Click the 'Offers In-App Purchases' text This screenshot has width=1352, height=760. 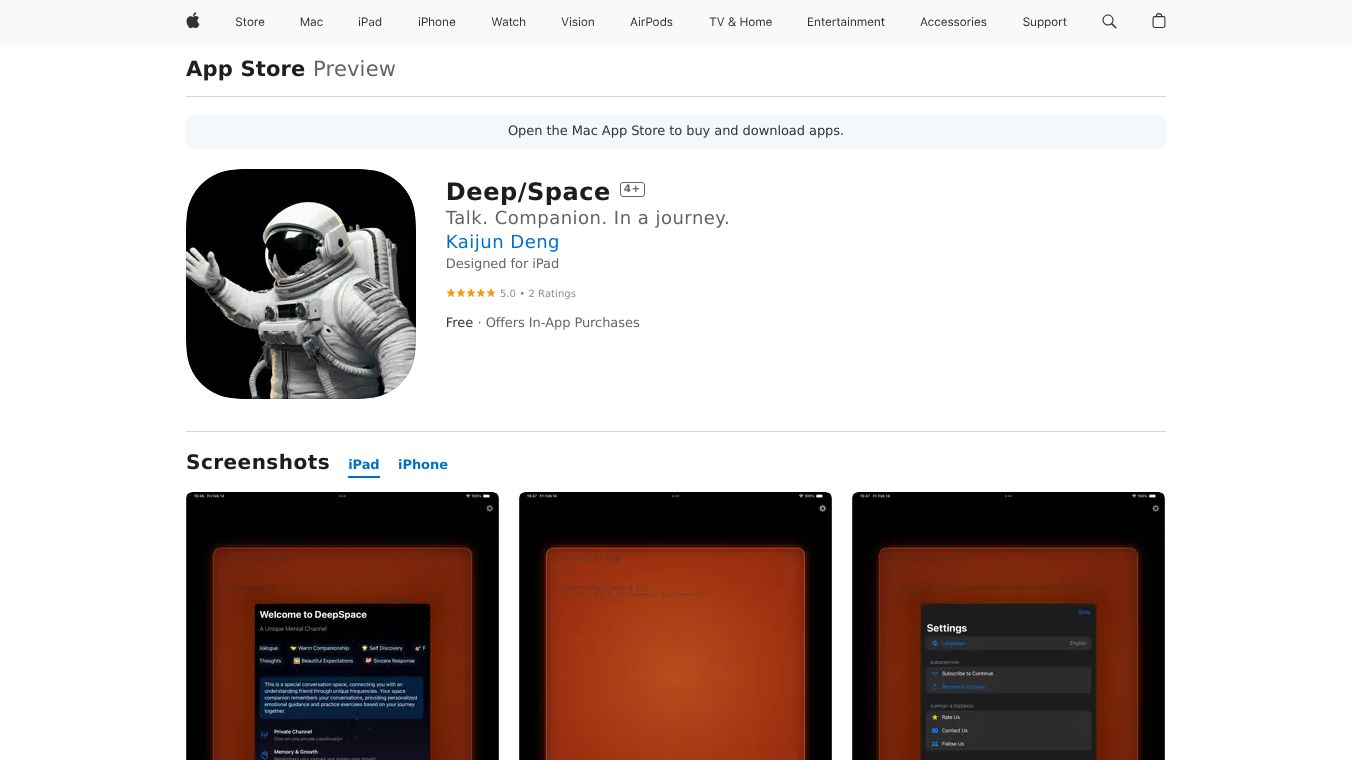pyautogui.click(x=562, y=323)
